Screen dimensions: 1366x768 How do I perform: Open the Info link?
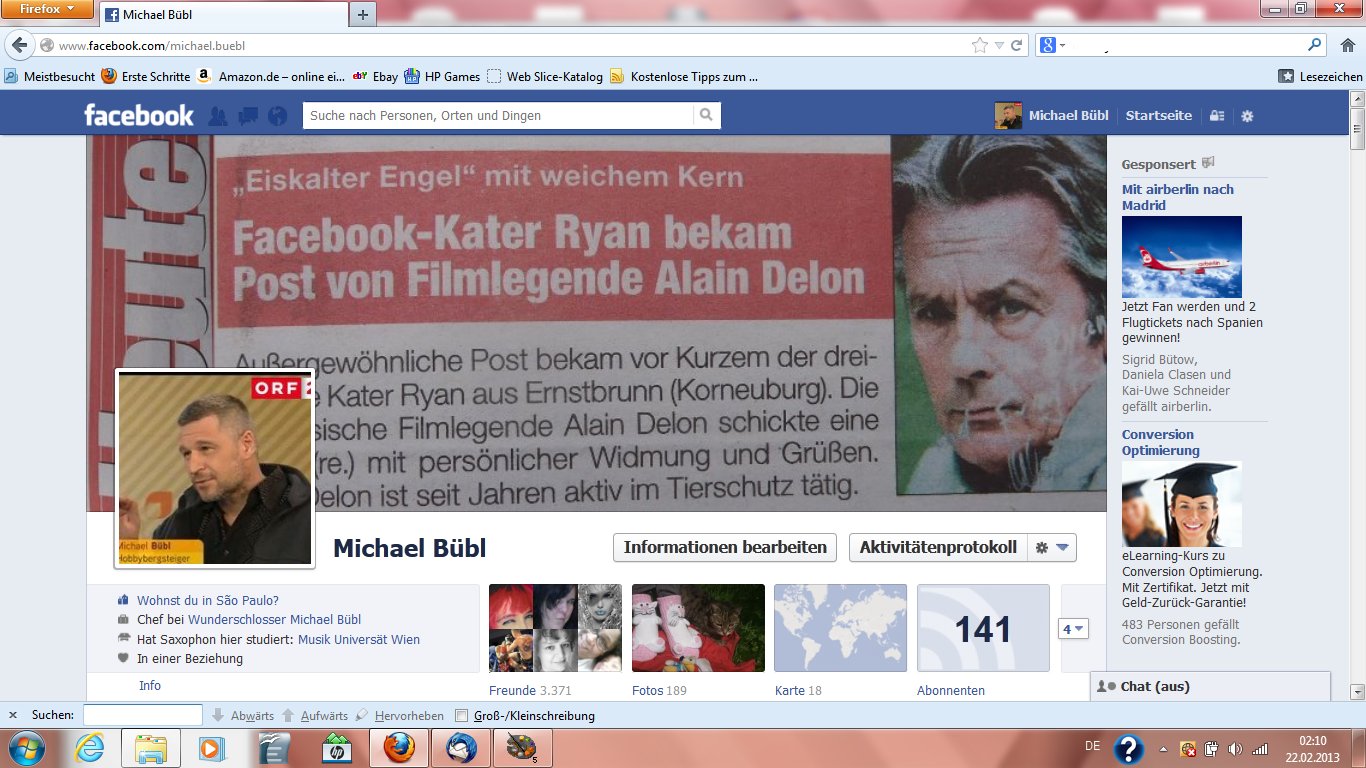150,686
